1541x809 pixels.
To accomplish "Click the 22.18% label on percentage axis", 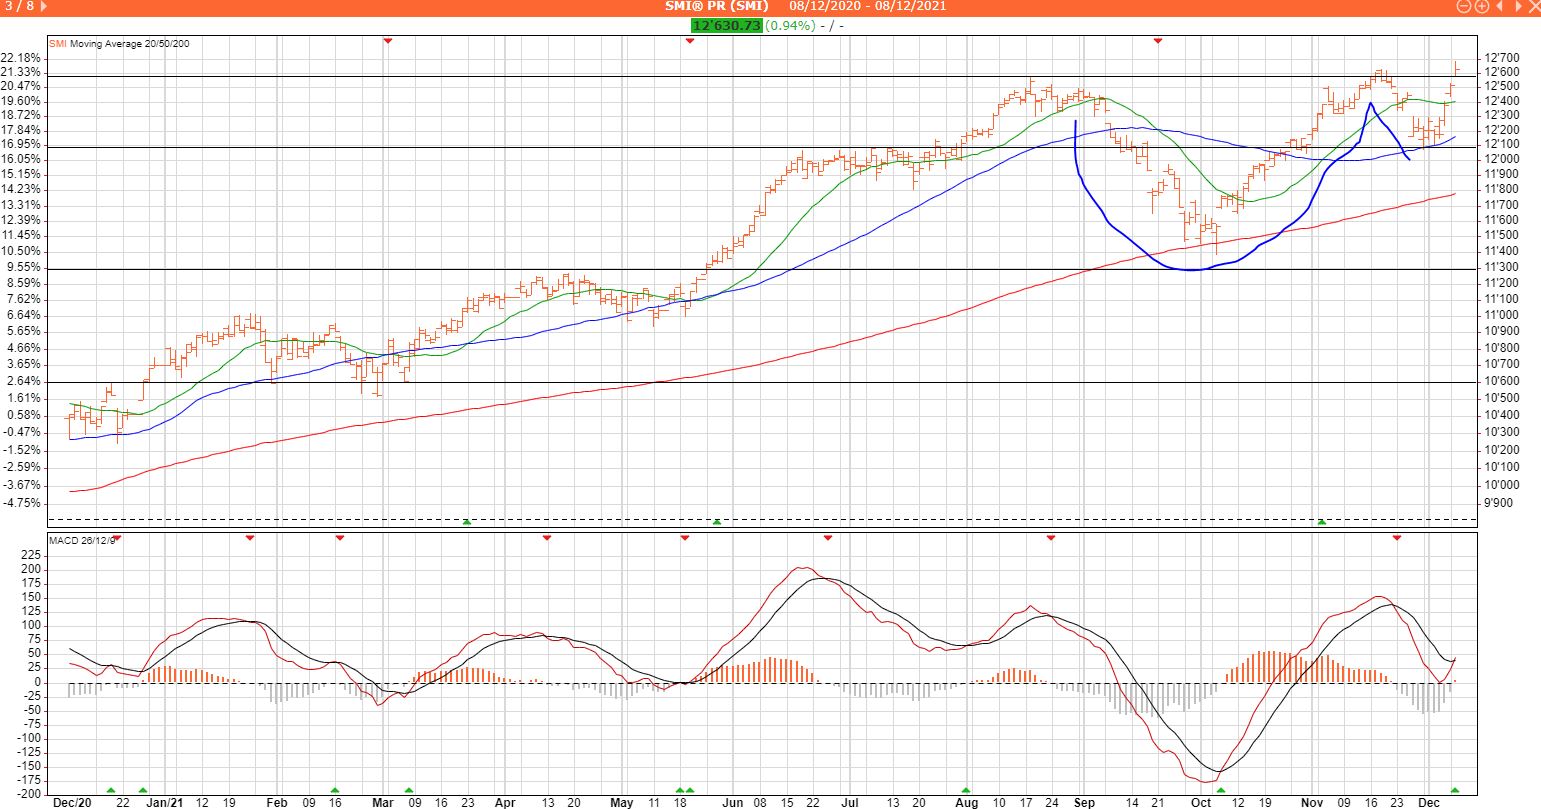I will [x=23, y=58].
